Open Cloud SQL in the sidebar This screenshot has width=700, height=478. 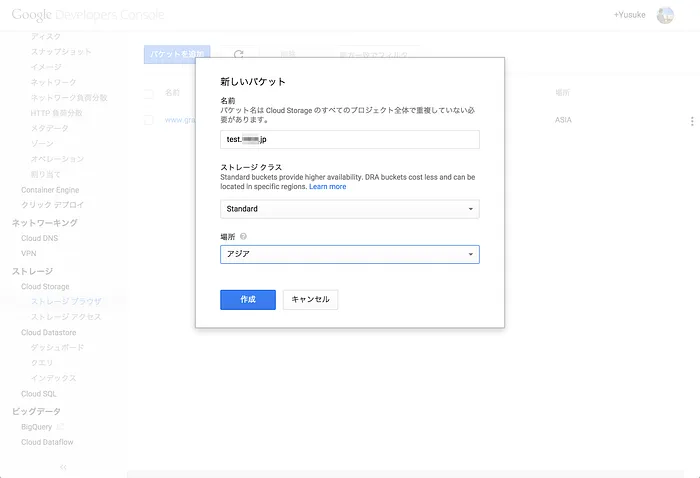click(x=39, y=394)
